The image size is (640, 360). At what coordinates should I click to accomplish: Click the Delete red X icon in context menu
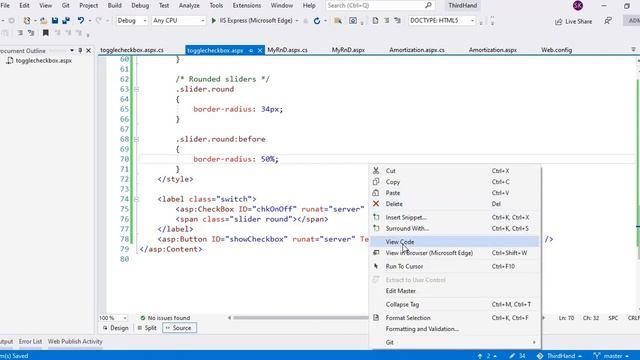[376, 204]
